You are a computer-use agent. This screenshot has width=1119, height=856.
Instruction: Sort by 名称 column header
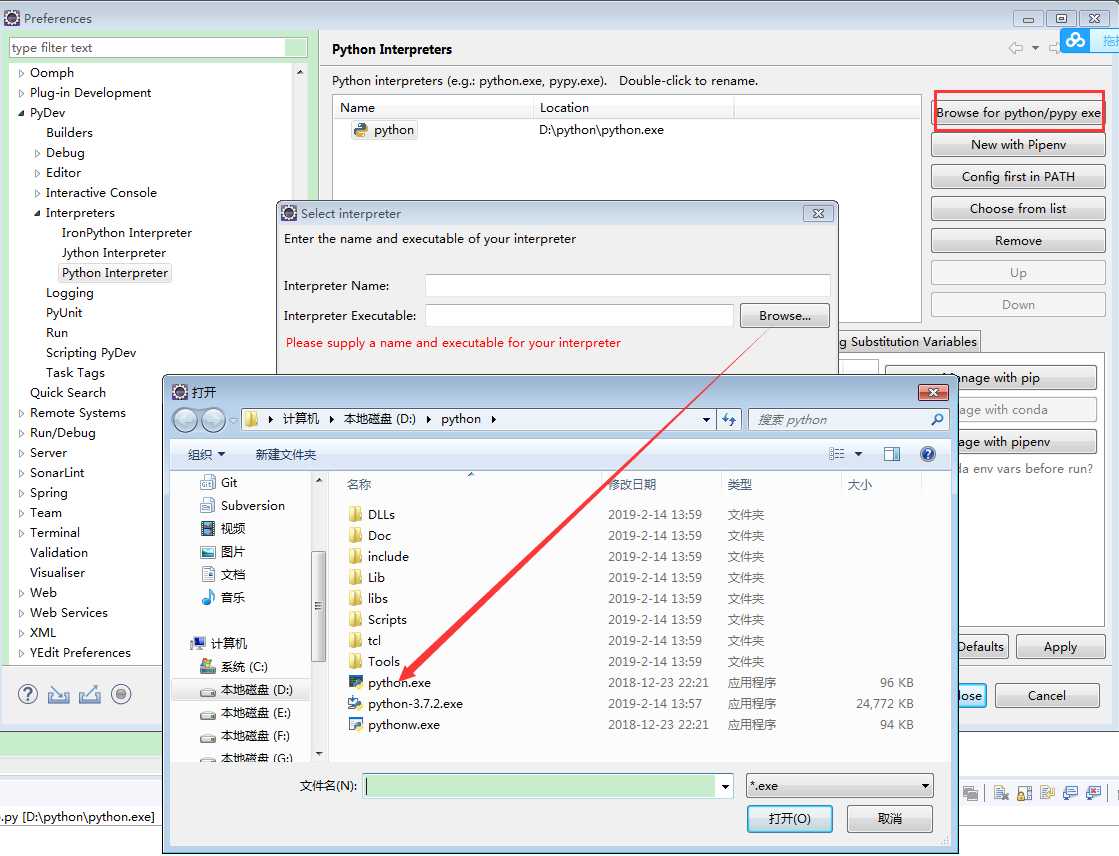tap(359, 484)
